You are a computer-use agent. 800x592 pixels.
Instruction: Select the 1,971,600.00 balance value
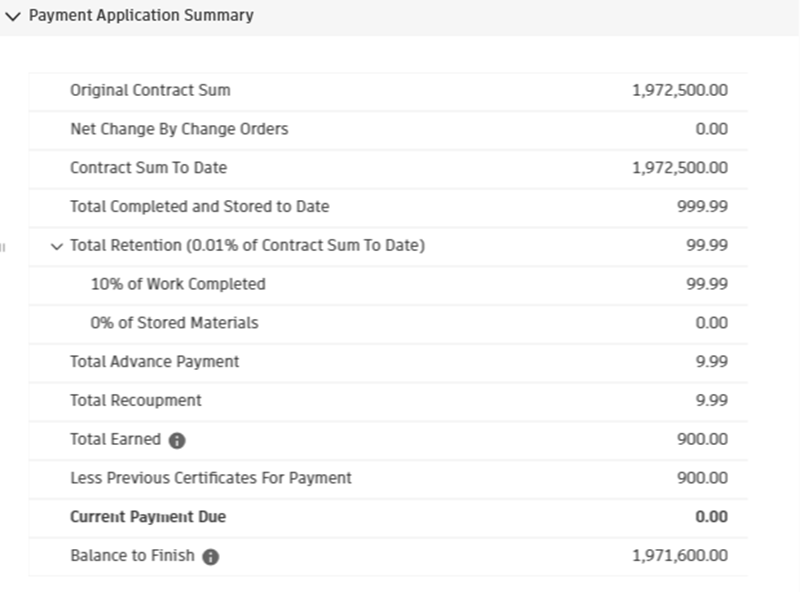pyautogui.click(x=680, y=556)
